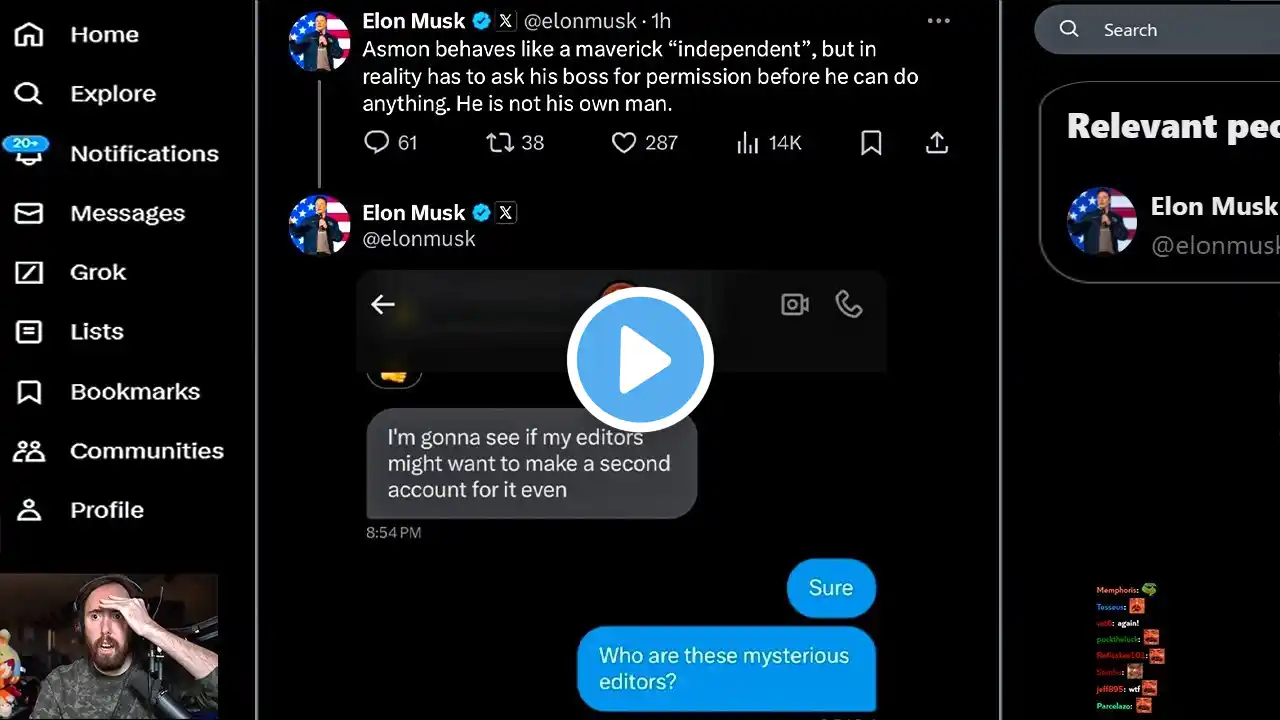This screenshot has width=1280, height=720.
Task: Open the three-dot more options menu
Action: (938, 21)
